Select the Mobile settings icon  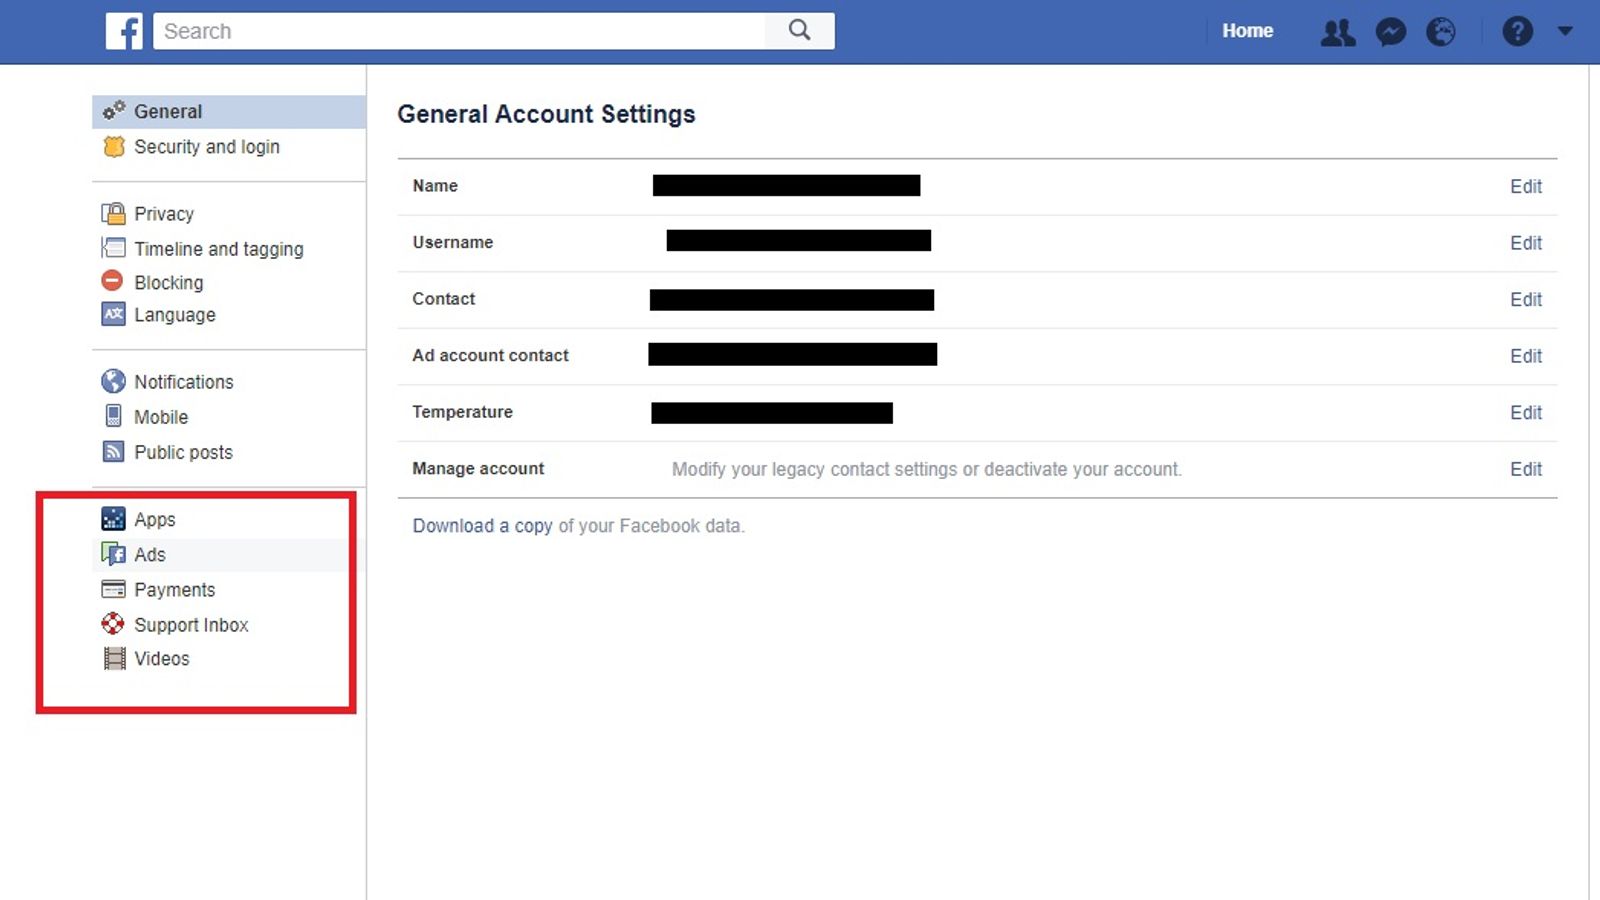click(x=113, y=416)
